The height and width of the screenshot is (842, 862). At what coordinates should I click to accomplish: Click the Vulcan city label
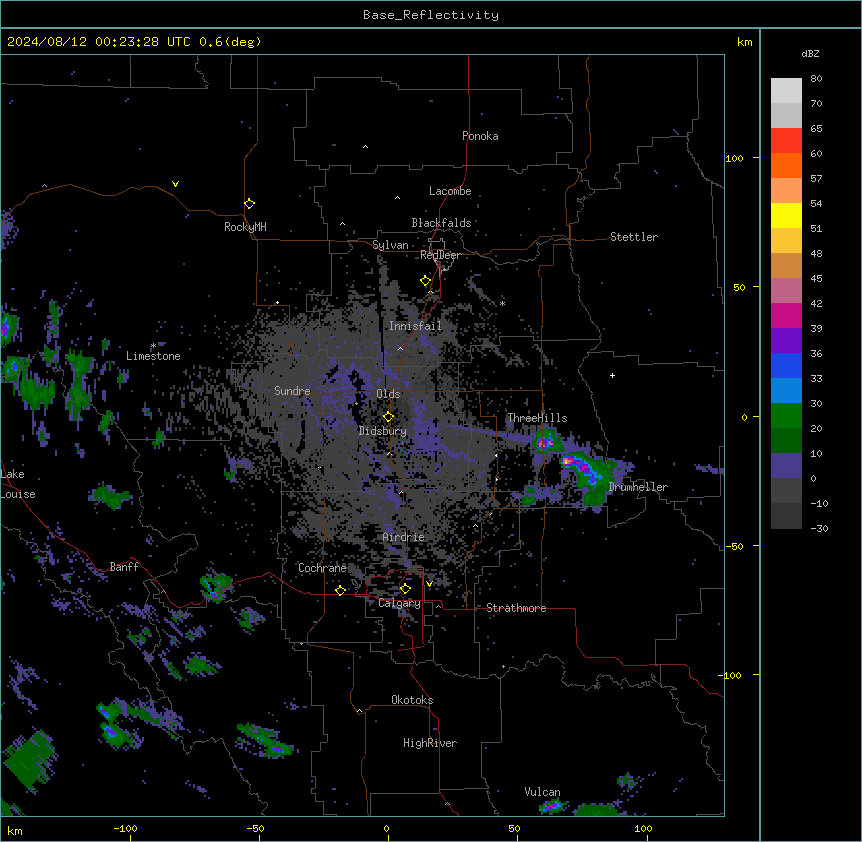click(542, 792)
